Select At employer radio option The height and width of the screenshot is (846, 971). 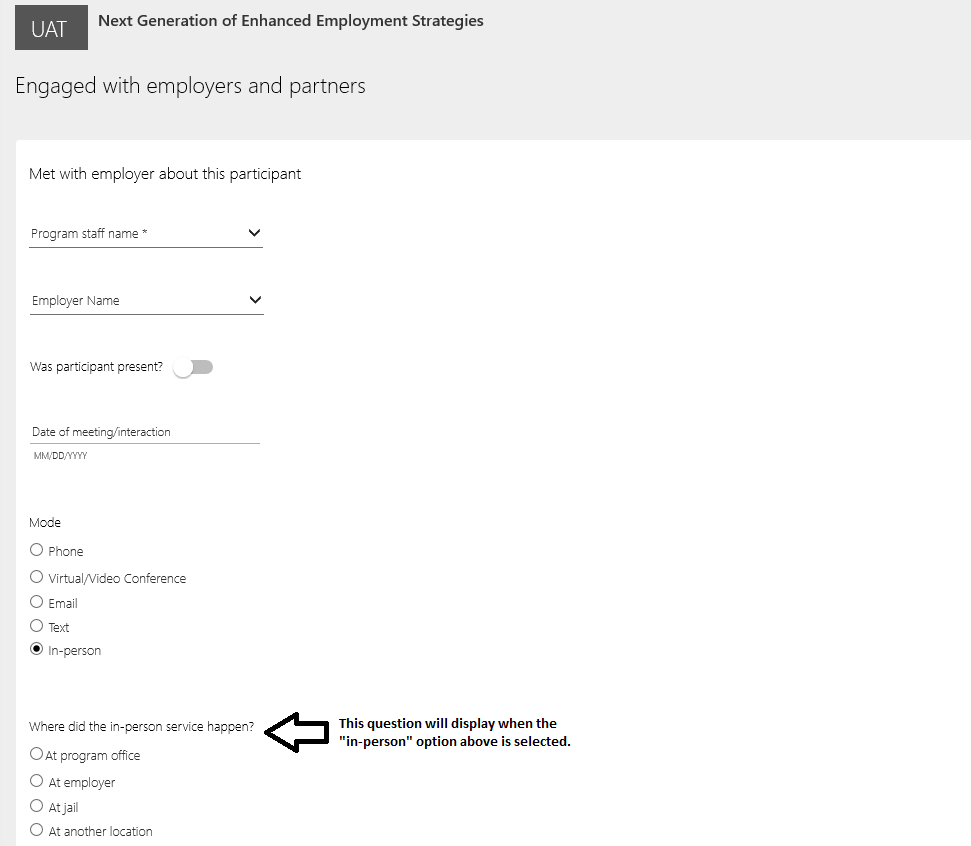coord(37,781)
